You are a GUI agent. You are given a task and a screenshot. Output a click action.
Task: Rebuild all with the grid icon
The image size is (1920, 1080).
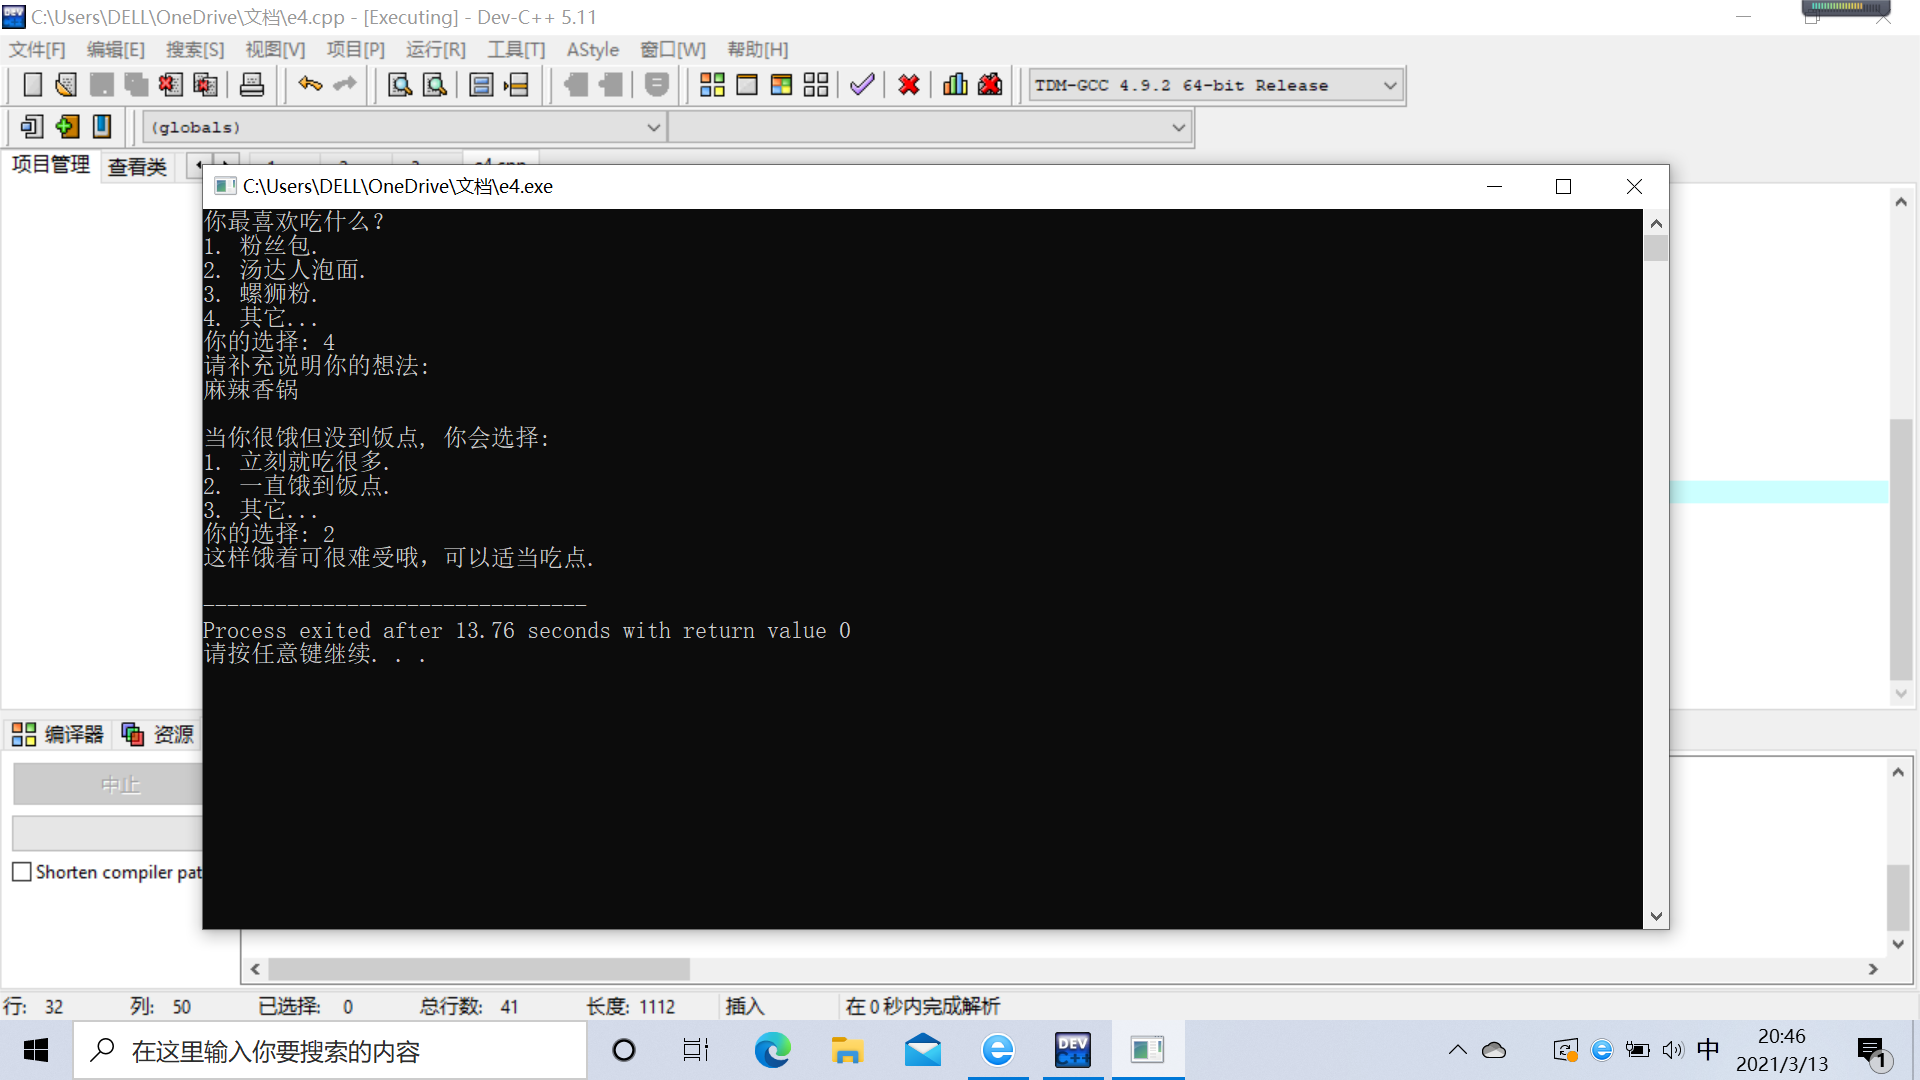(816, 85)
